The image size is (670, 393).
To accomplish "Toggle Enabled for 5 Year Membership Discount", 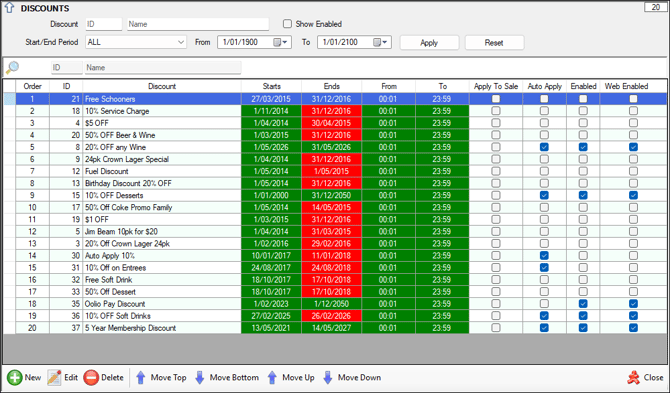I will (x=583, y=328).
